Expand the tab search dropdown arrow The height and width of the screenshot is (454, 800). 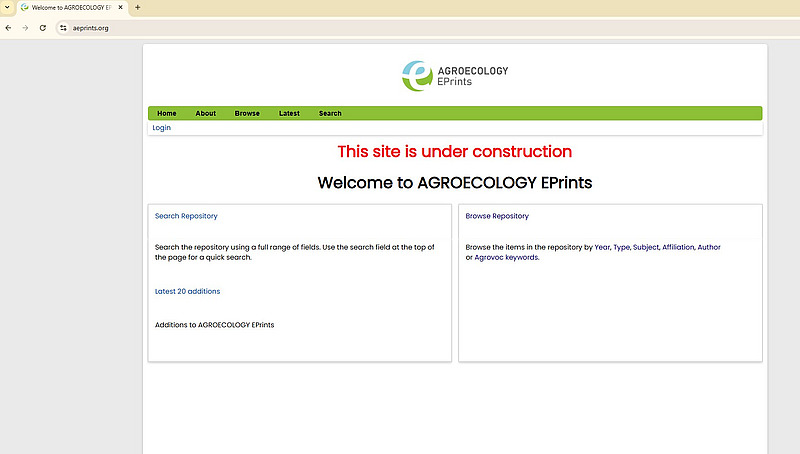(x=7, y=8)
